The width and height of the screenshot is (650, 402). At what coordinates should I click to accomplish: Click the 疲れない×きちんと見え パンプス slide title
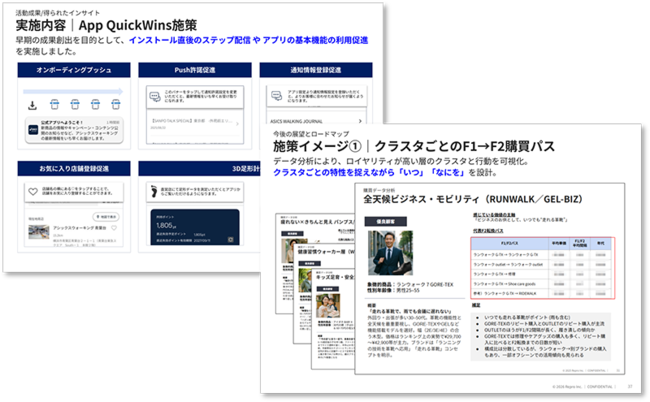tap(318, 222)
